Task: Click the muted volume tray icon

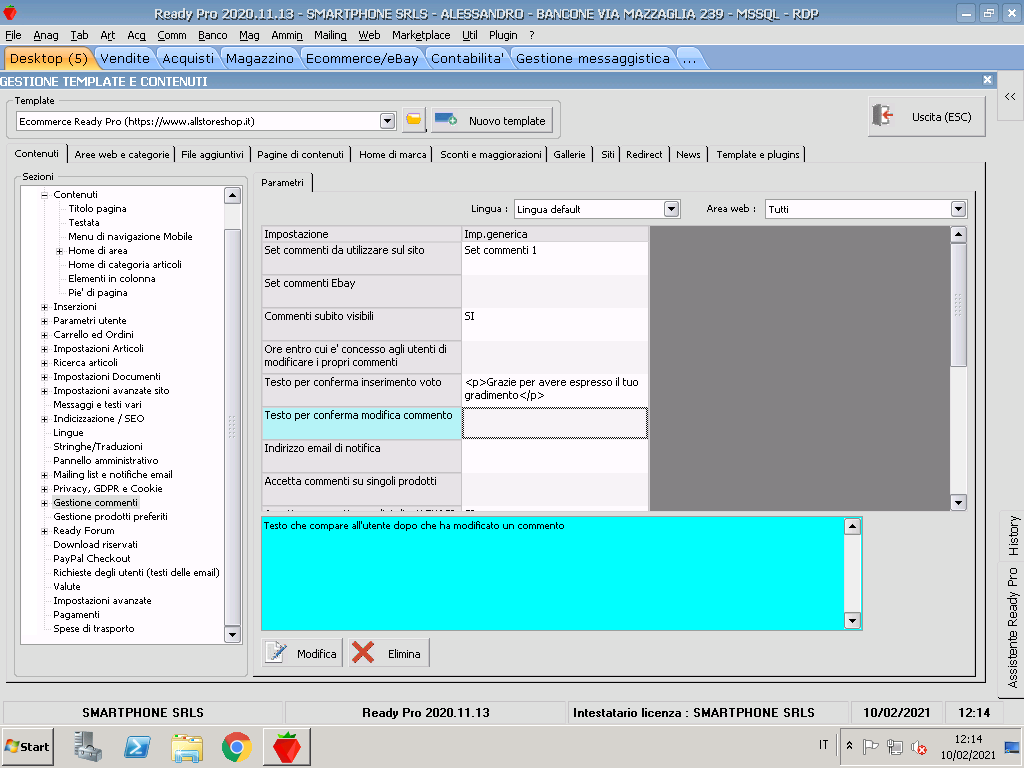Action: [x=919, y=746]
